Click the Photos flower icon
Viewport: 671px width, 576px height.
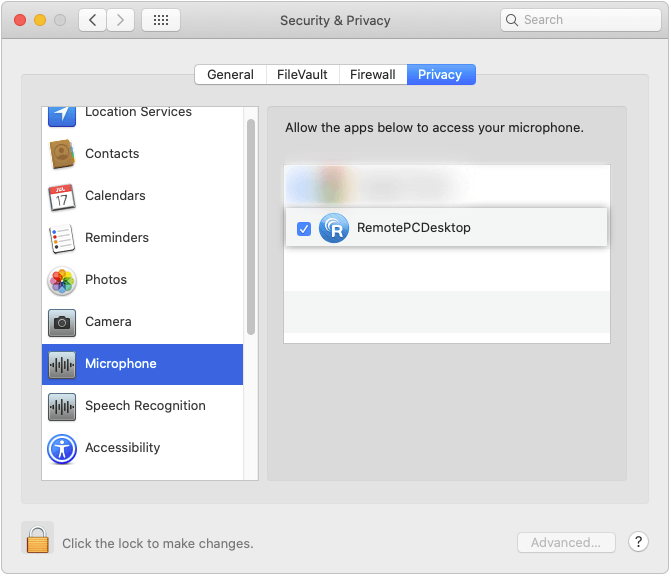62,281
